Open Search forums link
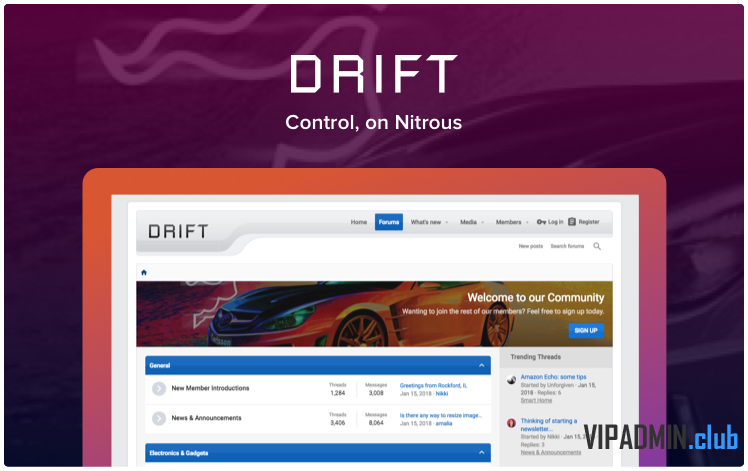The width and height of the screenshot is (748, 471). pos(567,246)
